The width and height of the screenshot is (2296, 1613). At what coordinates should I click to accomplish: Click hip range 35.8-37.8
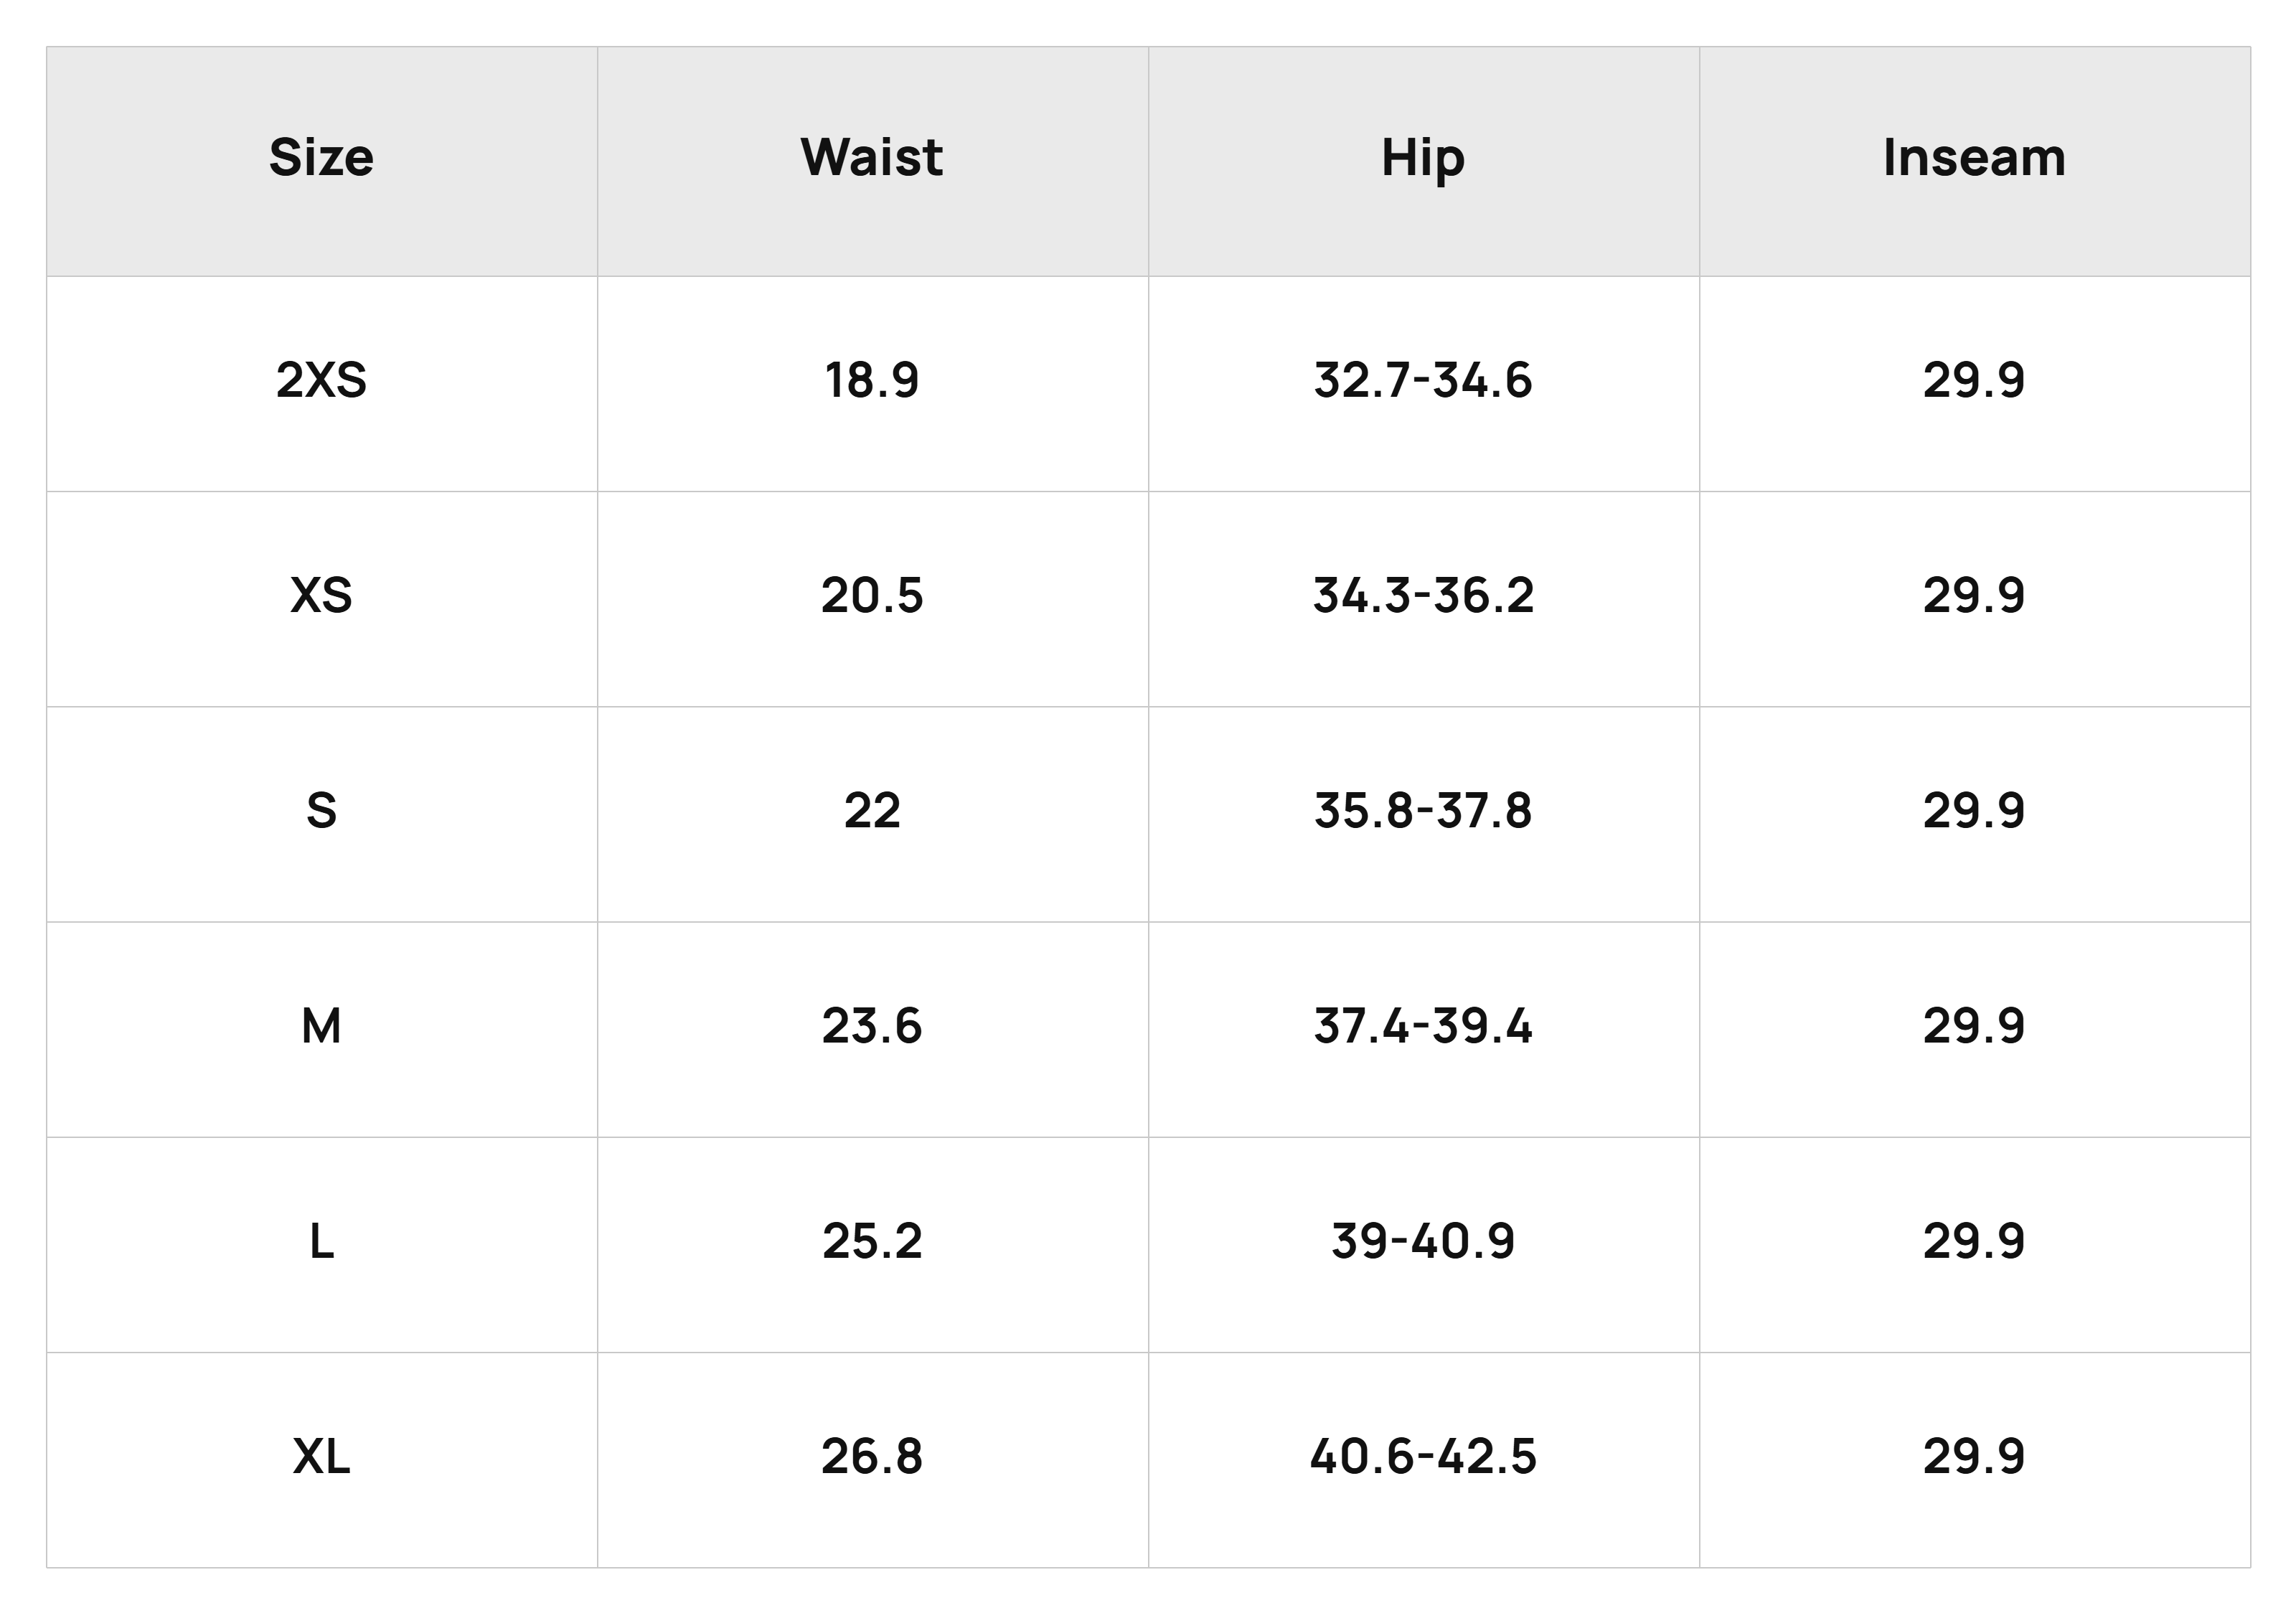(1423, 811)
